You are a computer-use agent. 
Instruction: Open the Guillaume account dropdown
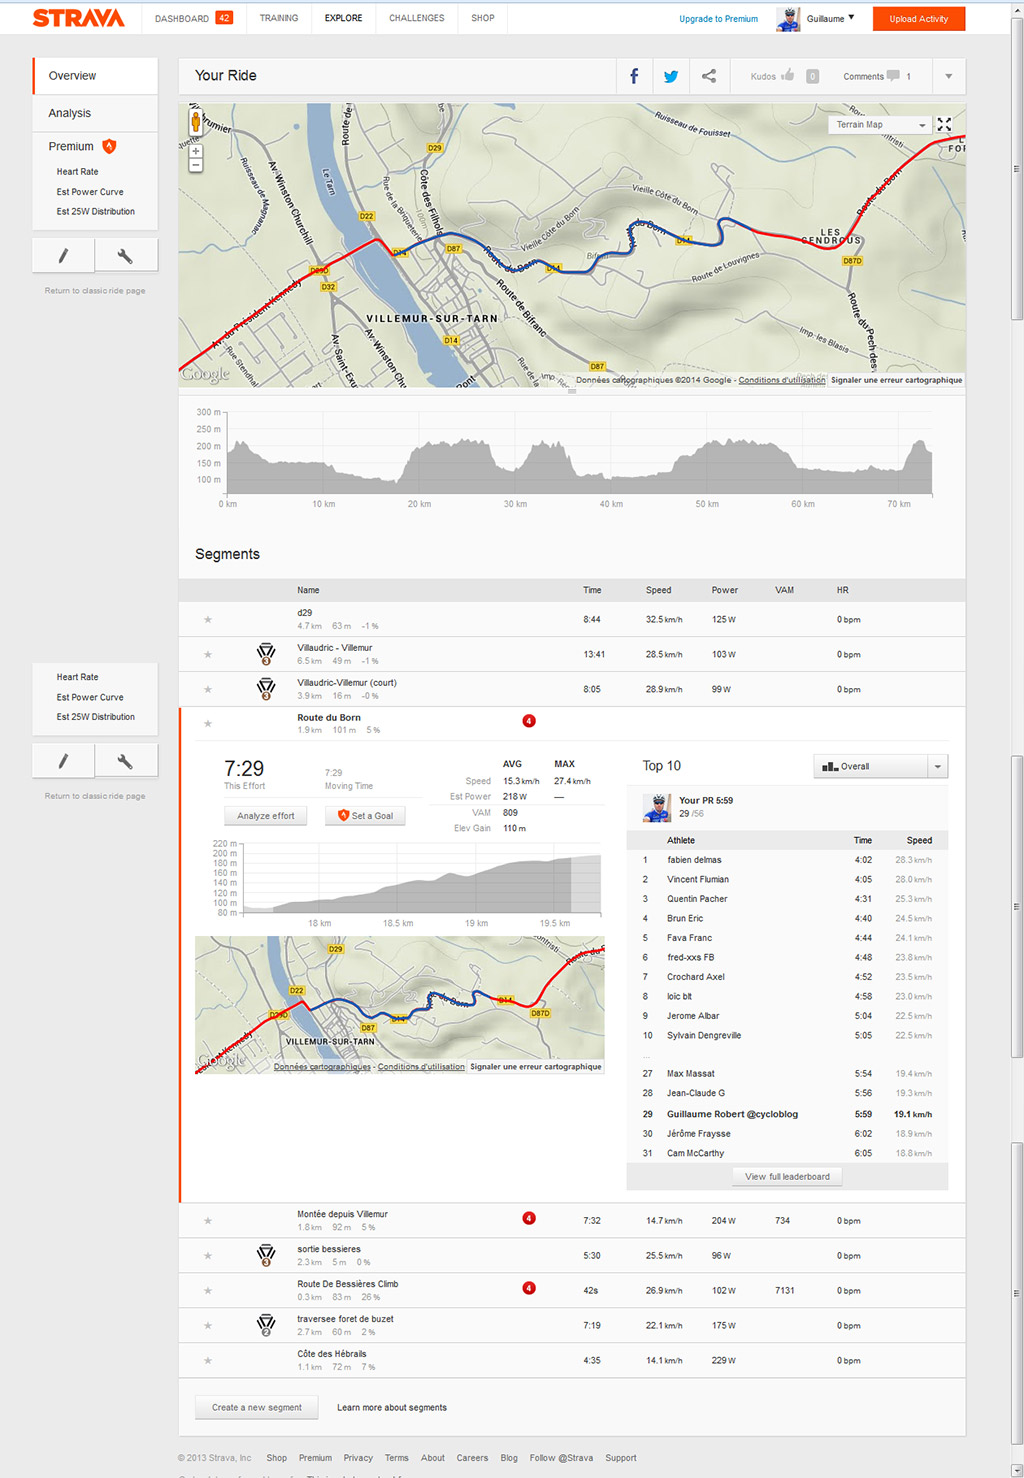click(831, 18)
